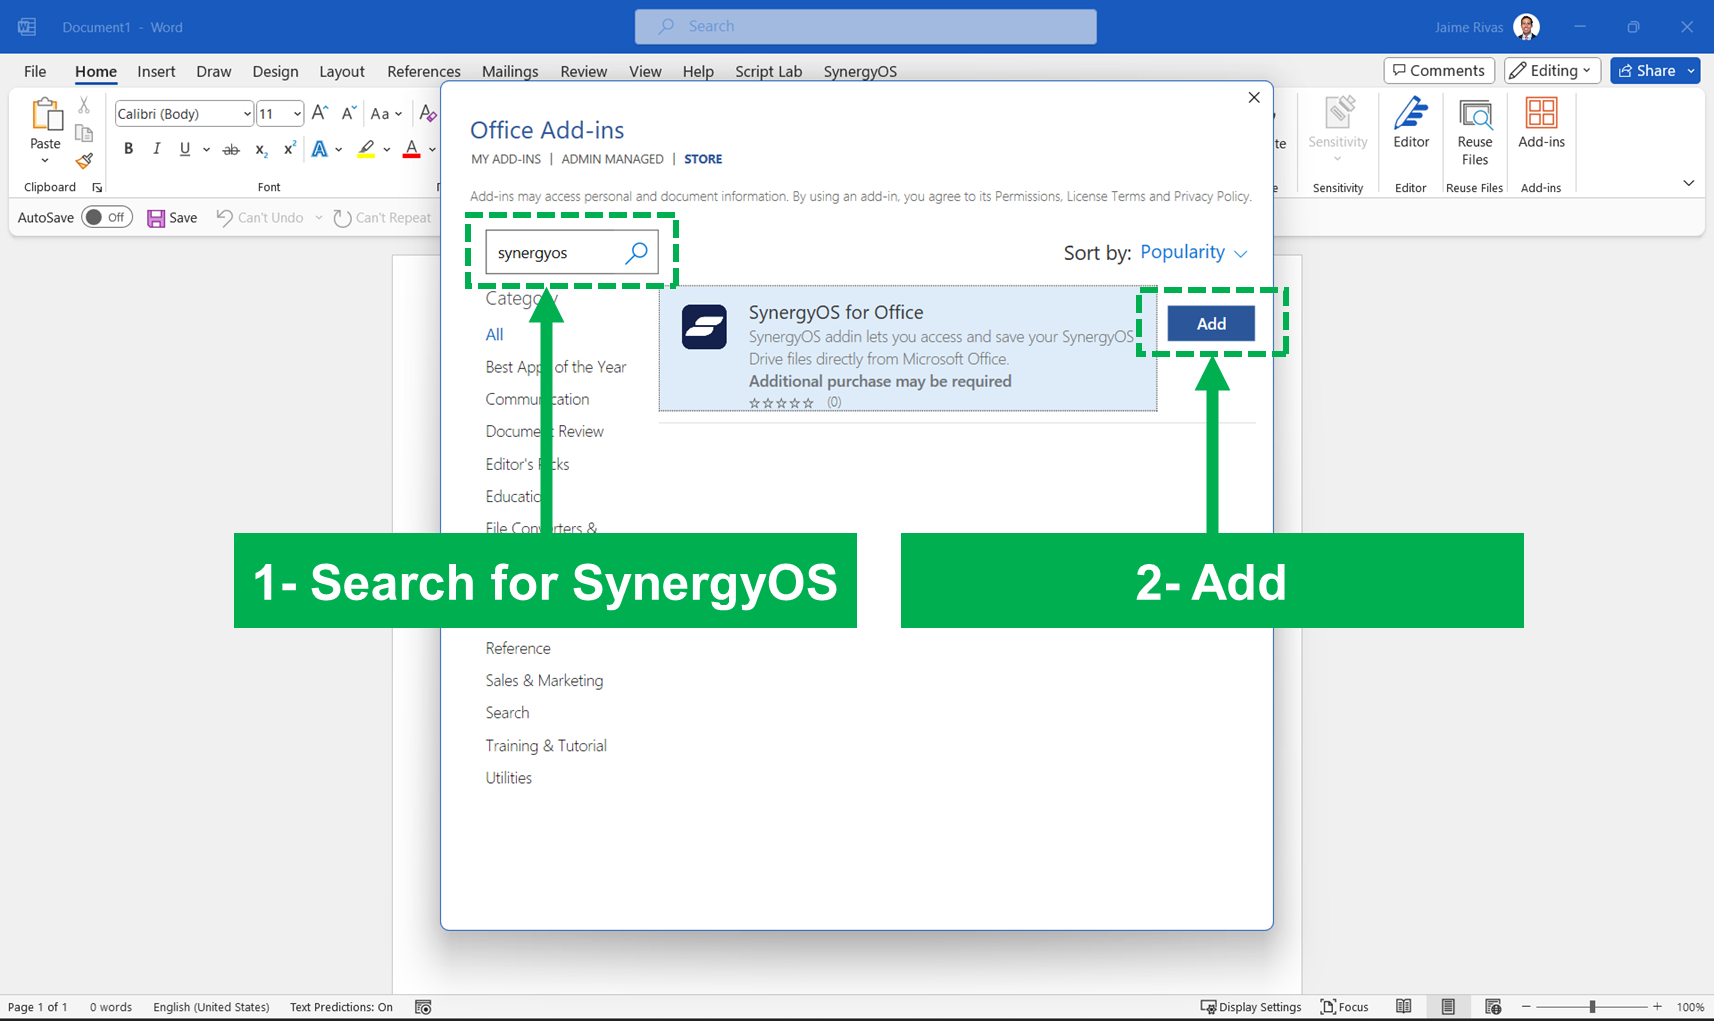Open SynergyOS ribbon tab
1714x1021 pixels.
860,71
